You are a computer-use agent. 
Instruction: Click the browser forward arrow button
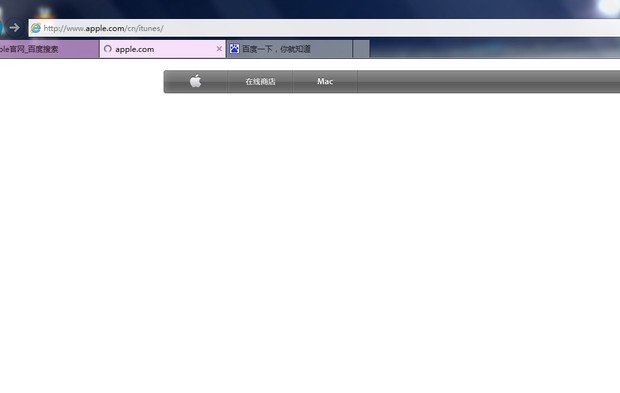tap(15, 28)
